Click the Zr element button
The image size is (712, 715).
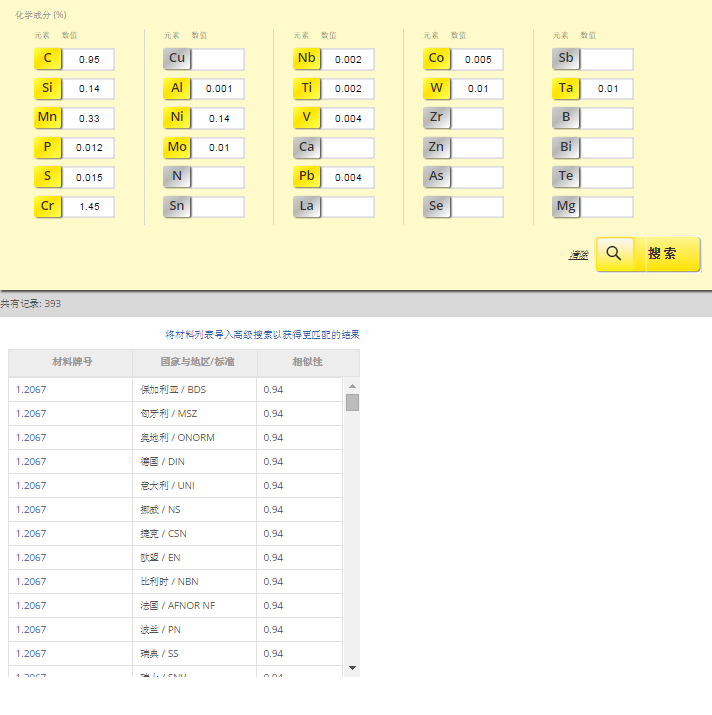pyautogui.click(x=436, y=118)
